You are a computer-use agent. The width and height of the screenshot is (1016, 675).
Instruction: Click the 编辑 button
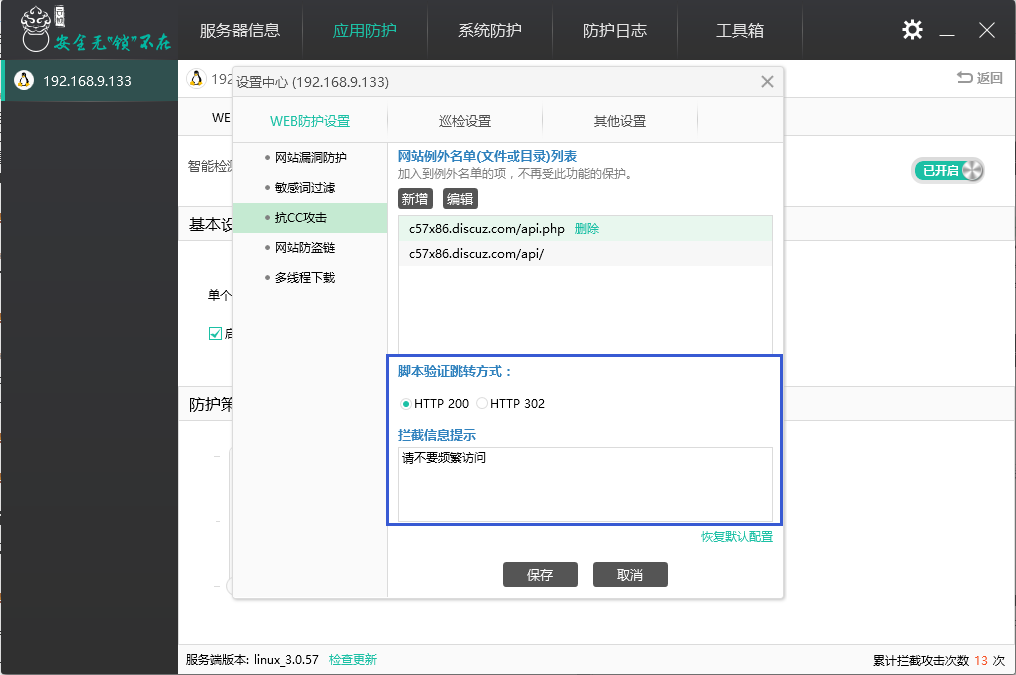click(x=460, y=199)
